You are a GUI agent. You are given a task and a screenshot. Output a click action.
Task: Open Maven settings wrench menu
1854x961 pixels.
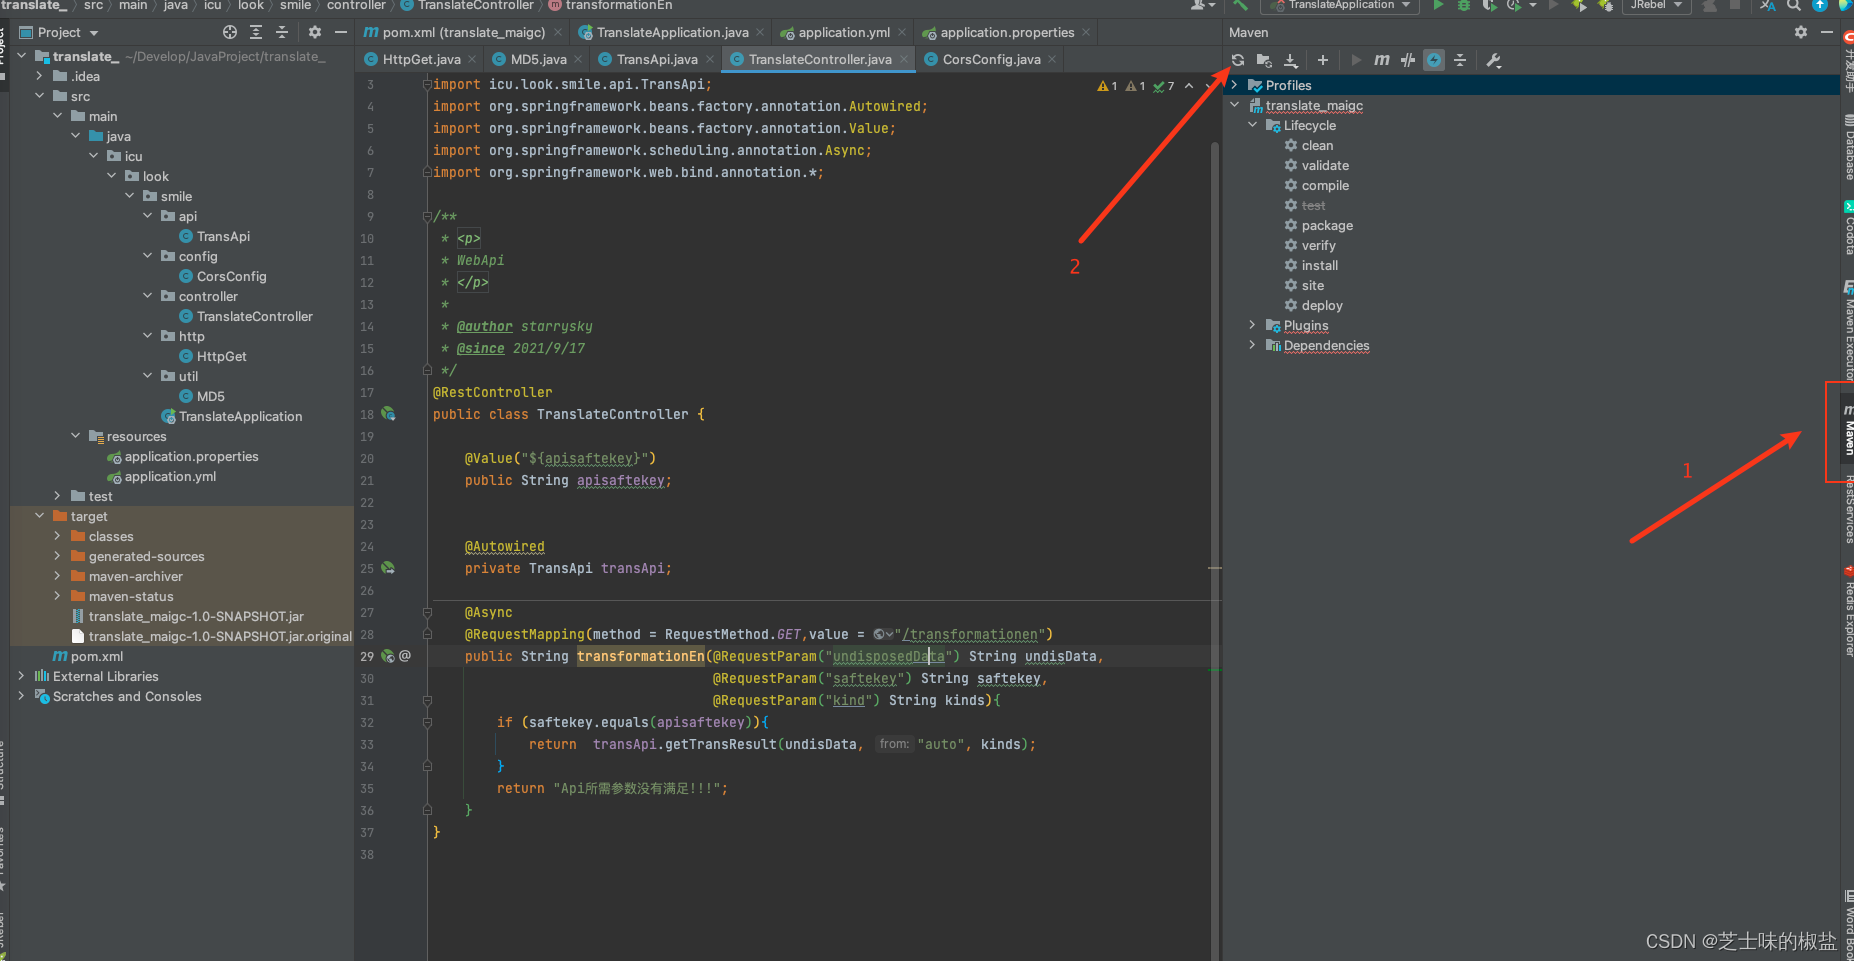pos(1494,60)
